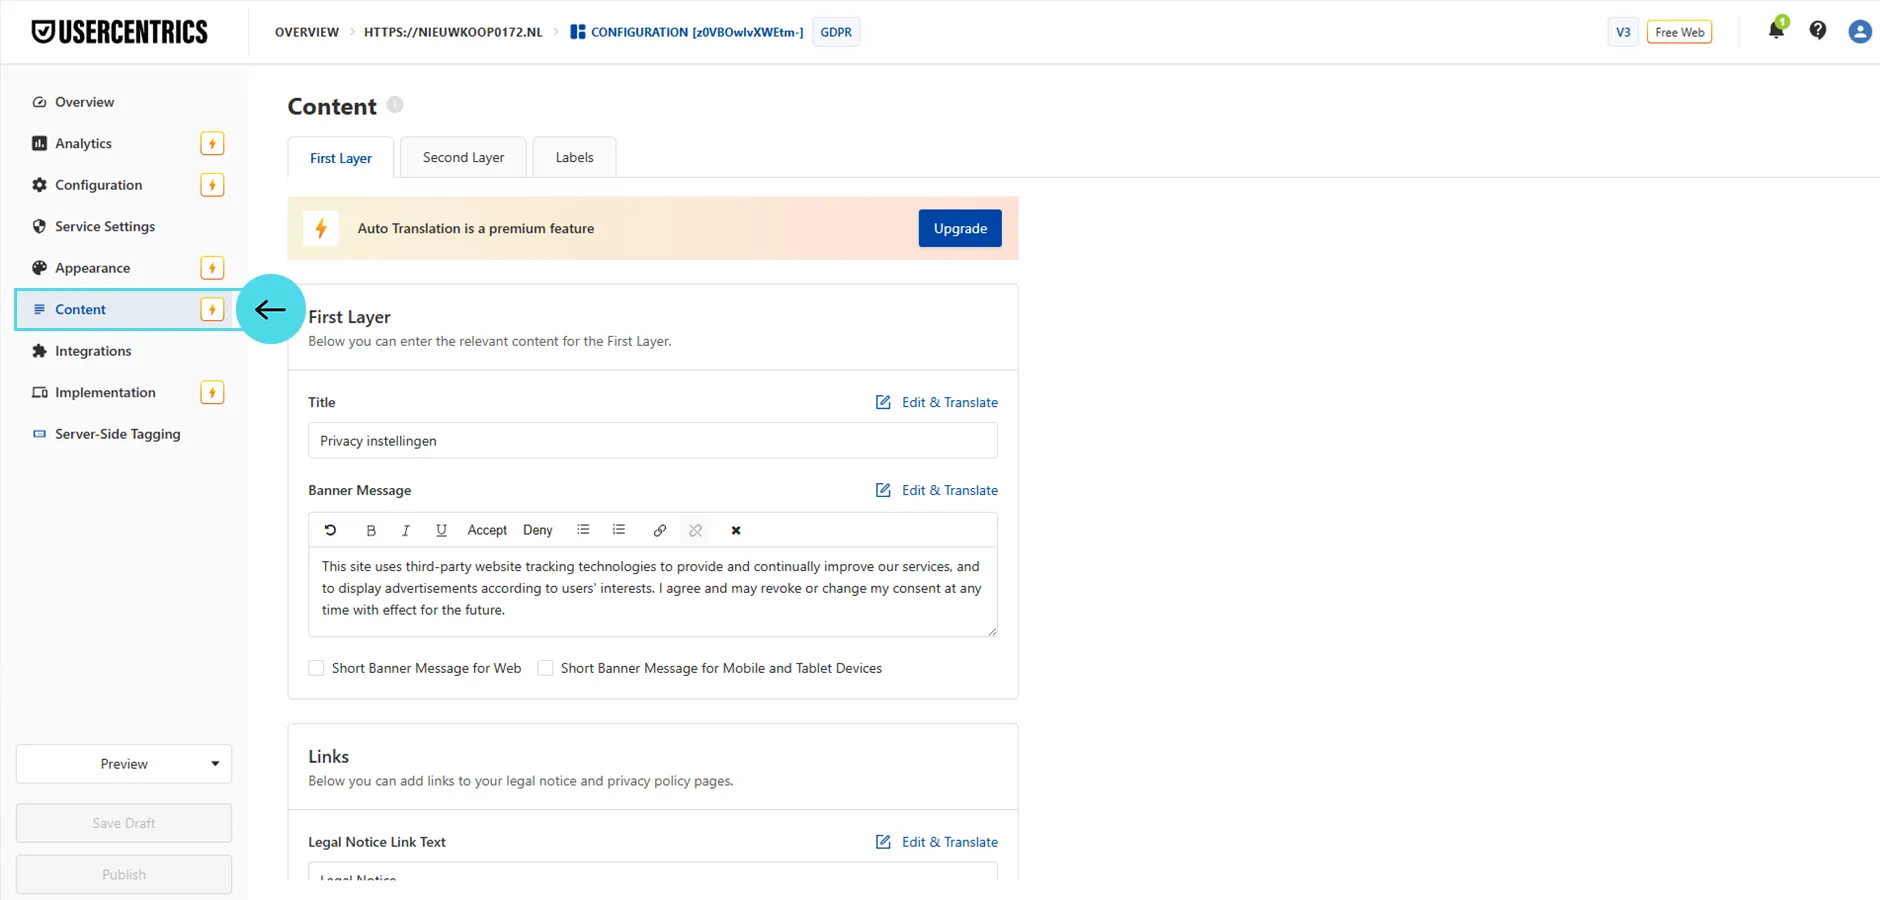
Task: Open the Configuration breadcrumb selector
Action: coord(687,32)
